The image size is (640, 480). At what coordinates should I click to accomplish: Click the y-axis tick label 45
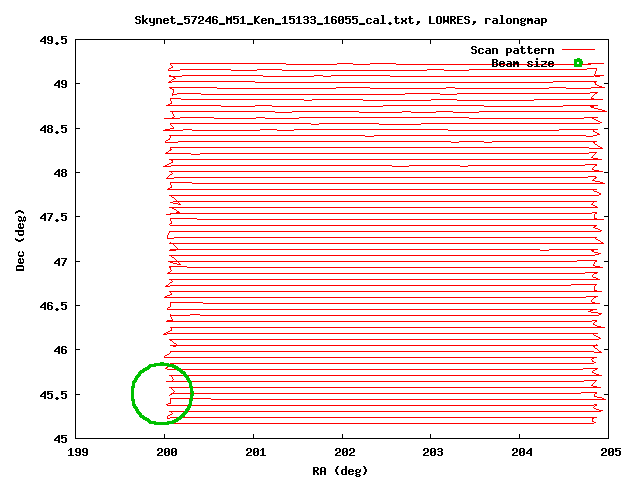(x=60, y=439)
